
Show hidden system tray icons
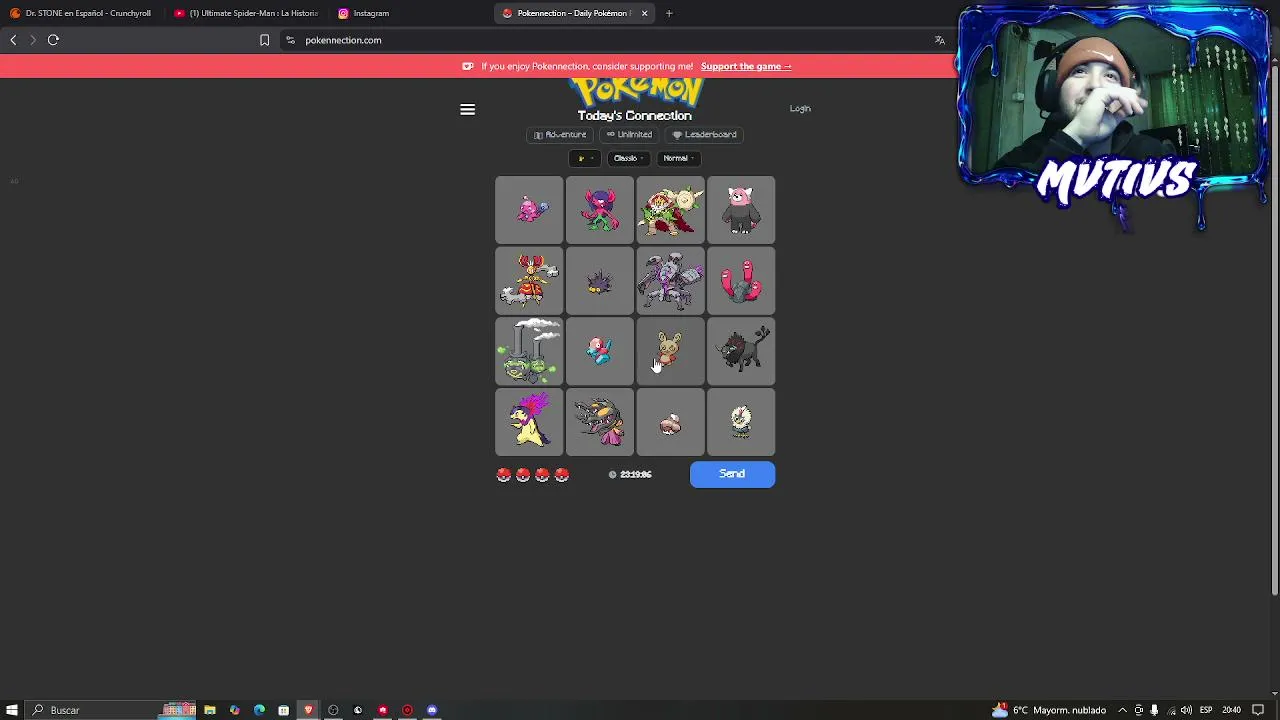[x=1122, y=710]
